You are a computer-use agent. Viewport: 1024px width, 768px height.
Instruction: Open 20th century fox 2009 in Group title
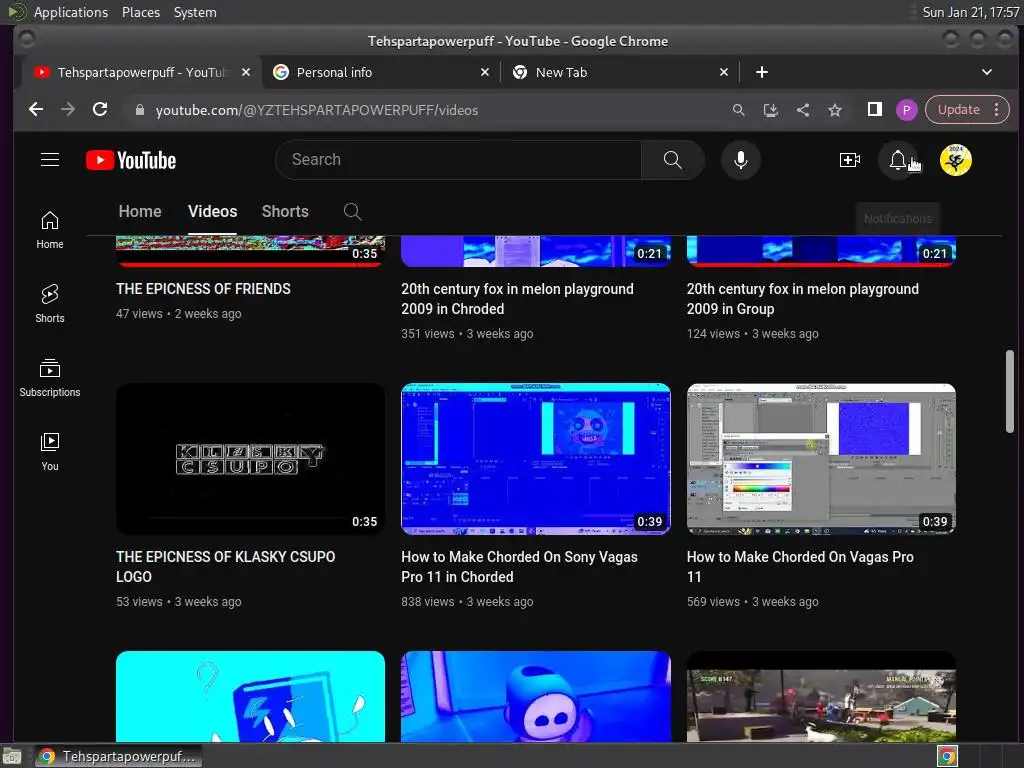803,298
